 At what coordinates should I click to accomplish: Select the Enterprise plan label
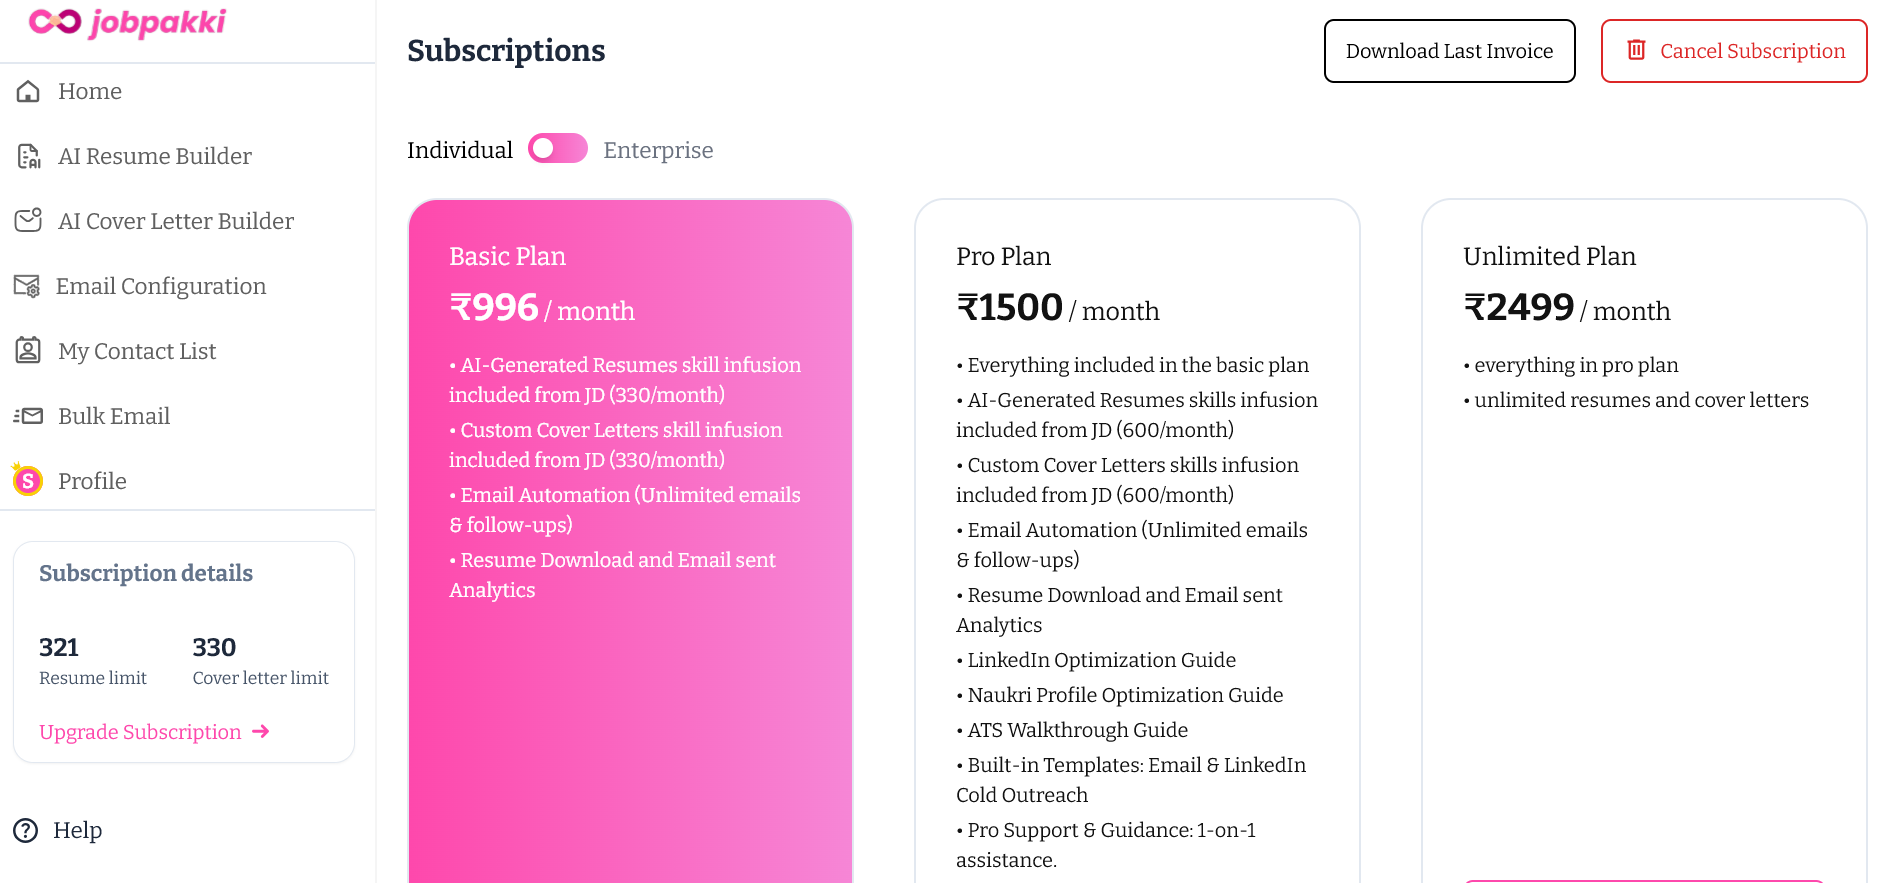(658, 151)
